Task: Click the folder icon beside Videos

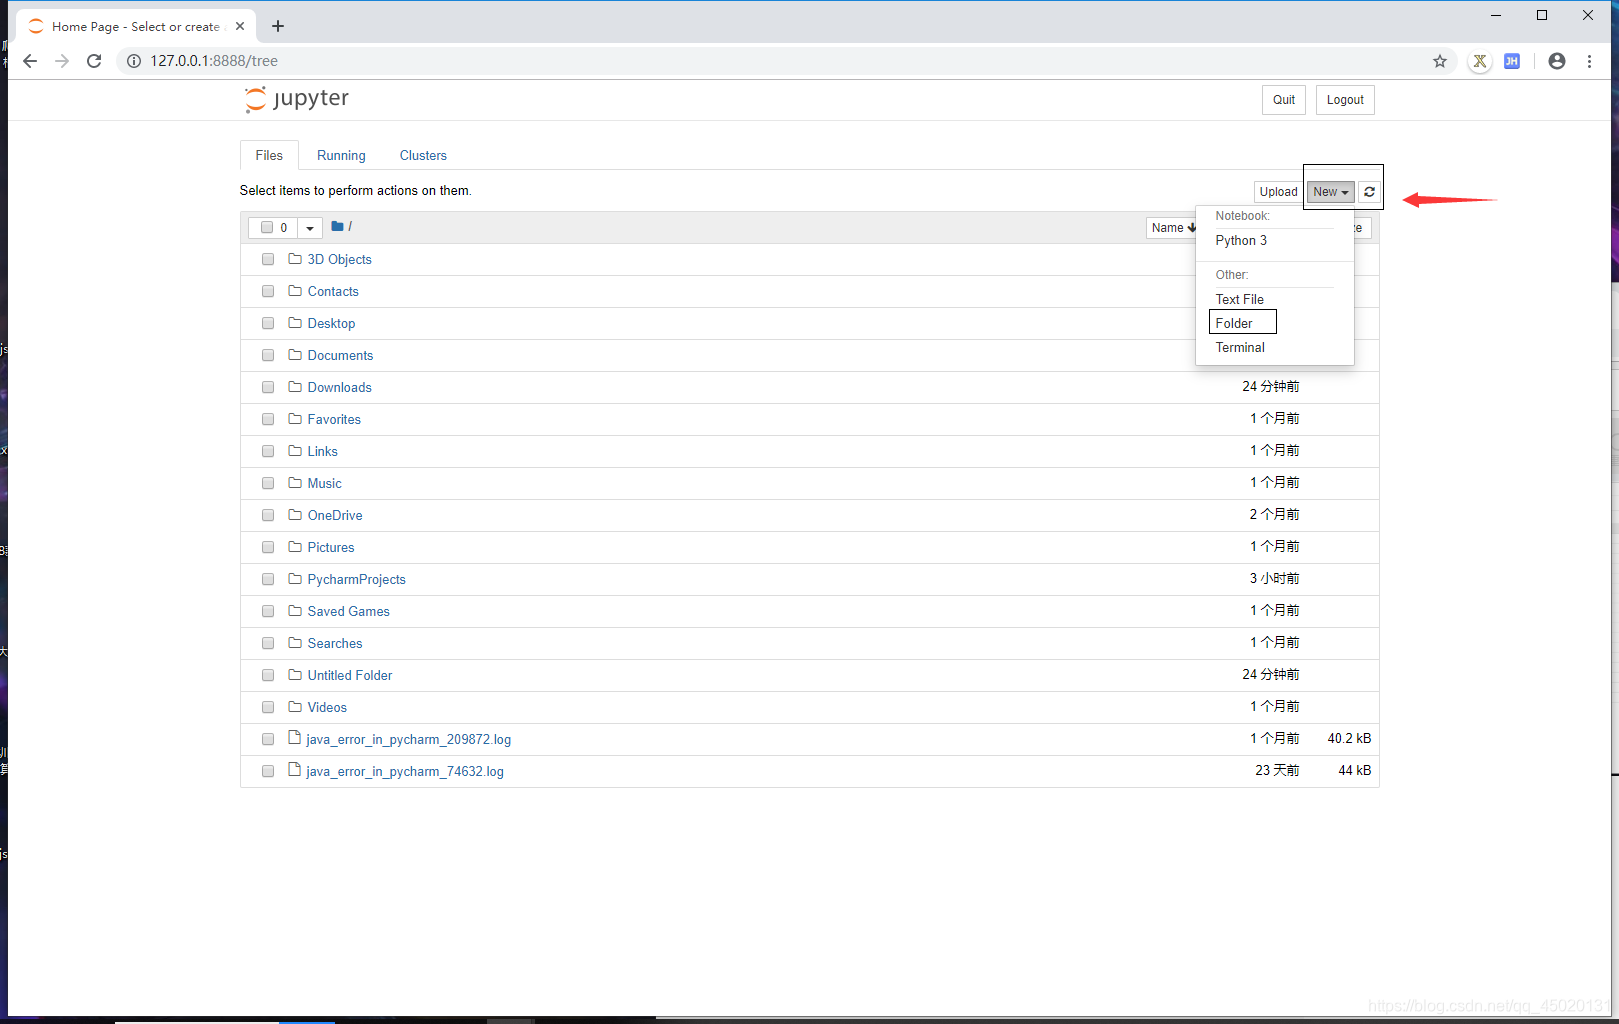Action: [295, 707]
